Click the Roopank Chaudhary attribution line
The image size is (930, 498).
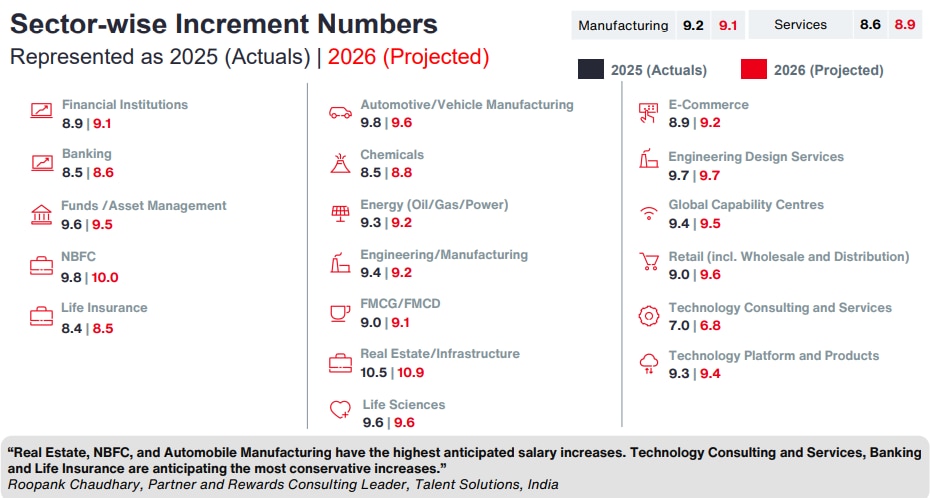click(283, 484)
